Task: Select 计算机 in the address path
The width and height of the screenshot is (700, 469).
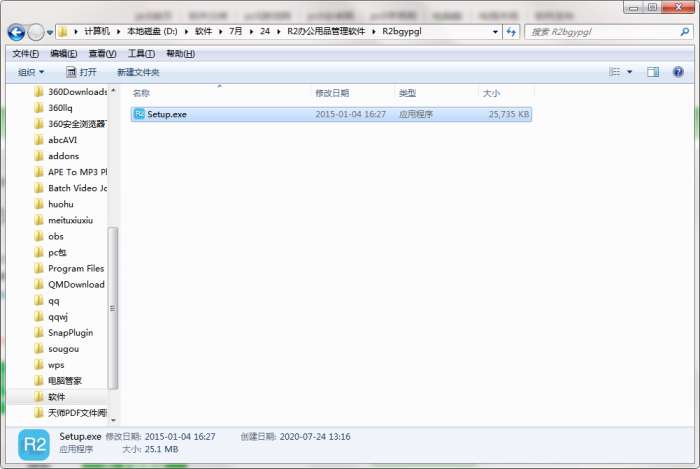Action: point(97,31)
